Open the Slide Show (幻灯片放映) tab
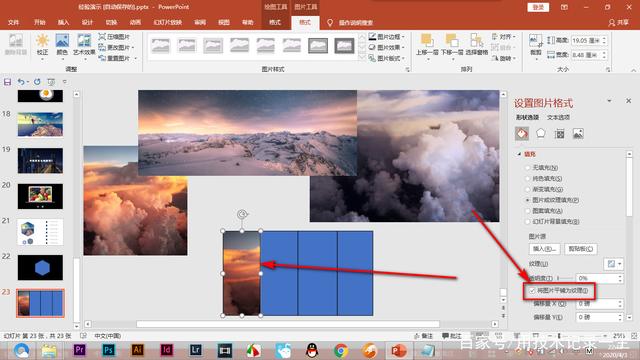Image resolution: width=640 pixels, height=360 pixels. click(x=168, y=22)
